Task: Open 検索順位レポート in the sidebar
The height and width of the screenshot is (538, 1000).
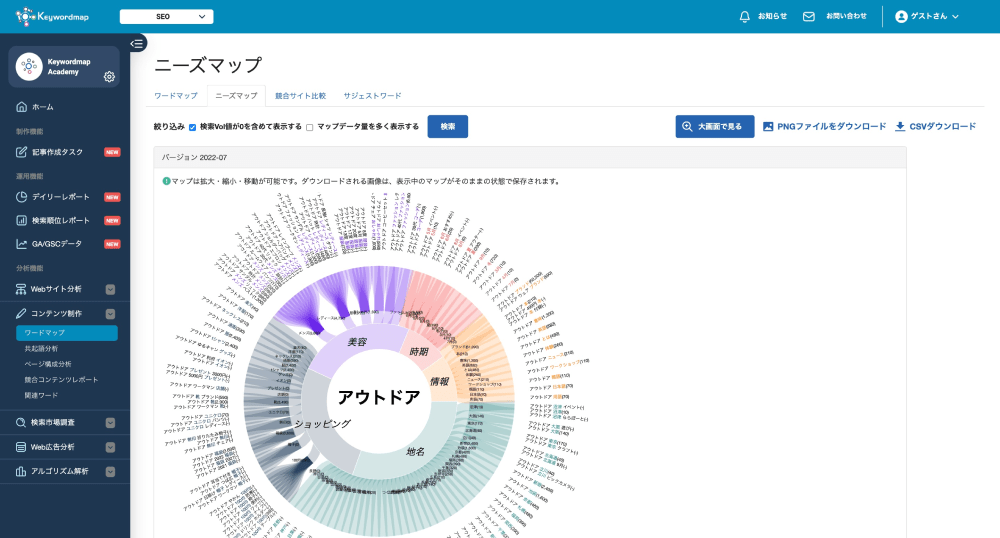Action: coord(61,221)
